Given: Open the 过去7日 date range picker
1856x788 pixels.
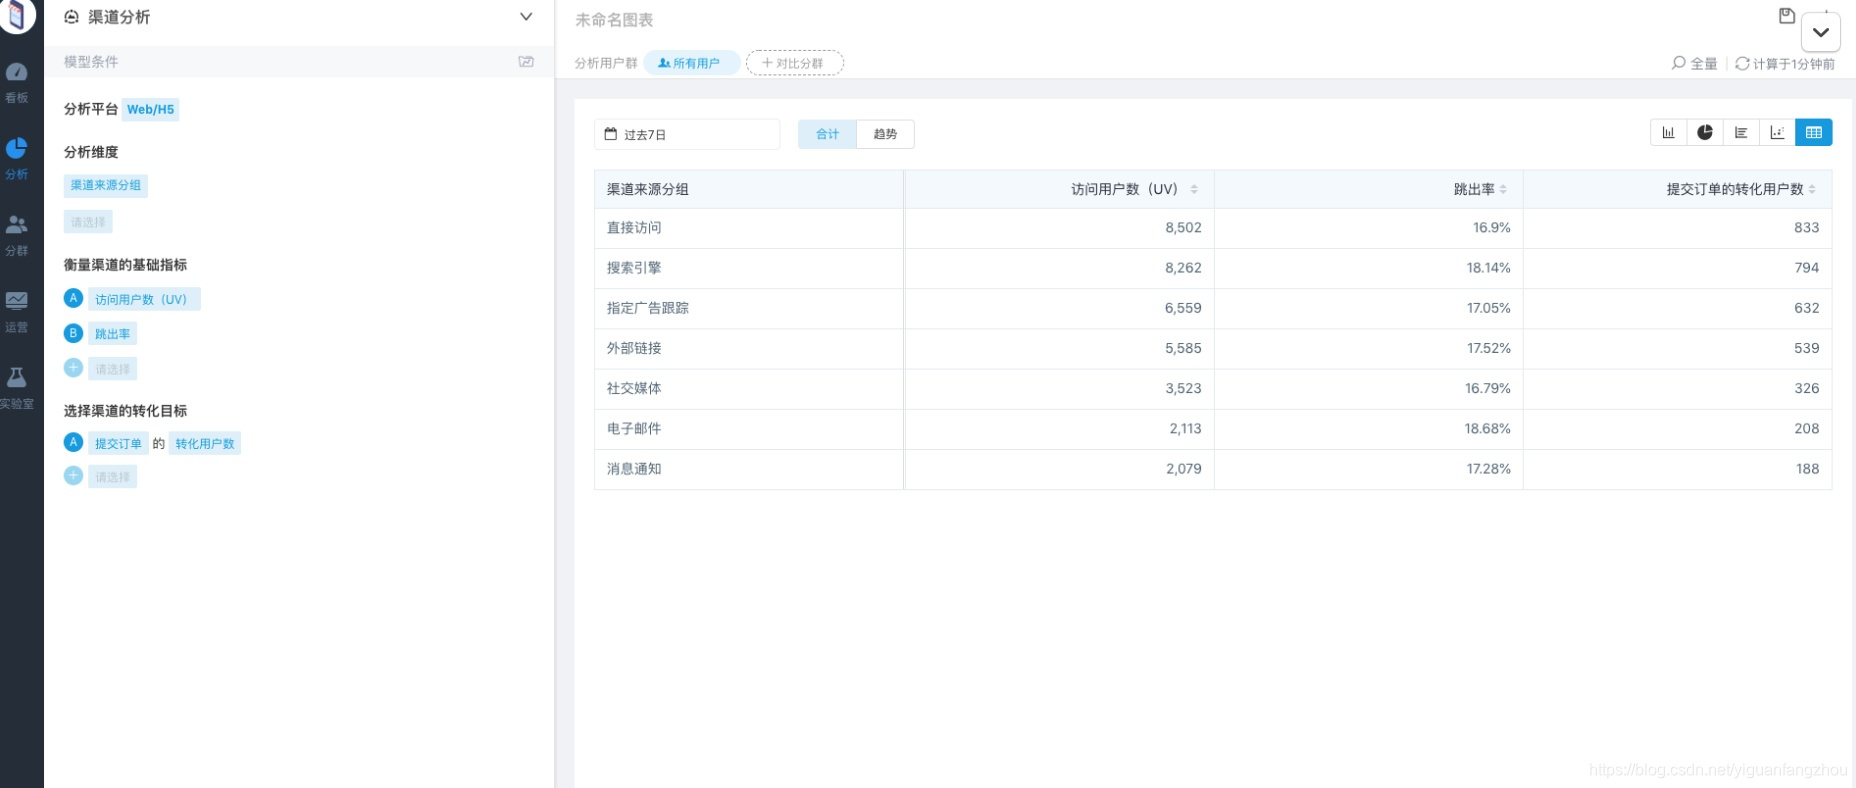Looking at the screenshot, I should tap(687, 134).
